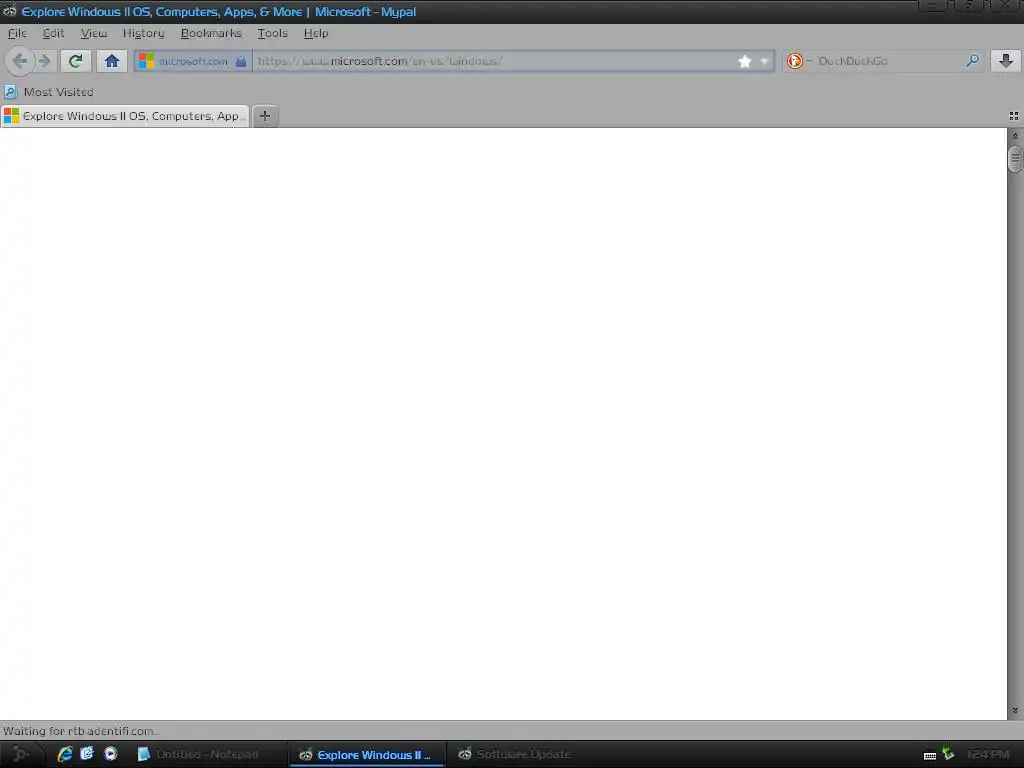Viewport: 1024px width, 768px height.
Task: Click the taskbar clock
Action: 987,754
